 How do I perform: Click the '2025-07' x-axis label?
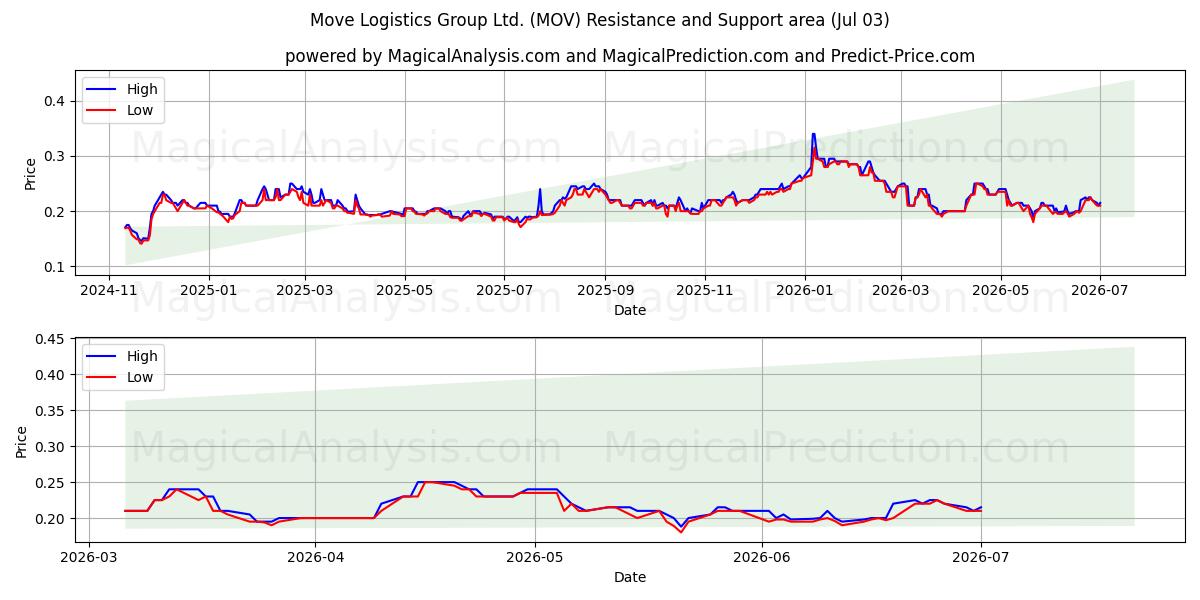pos(504,291)
